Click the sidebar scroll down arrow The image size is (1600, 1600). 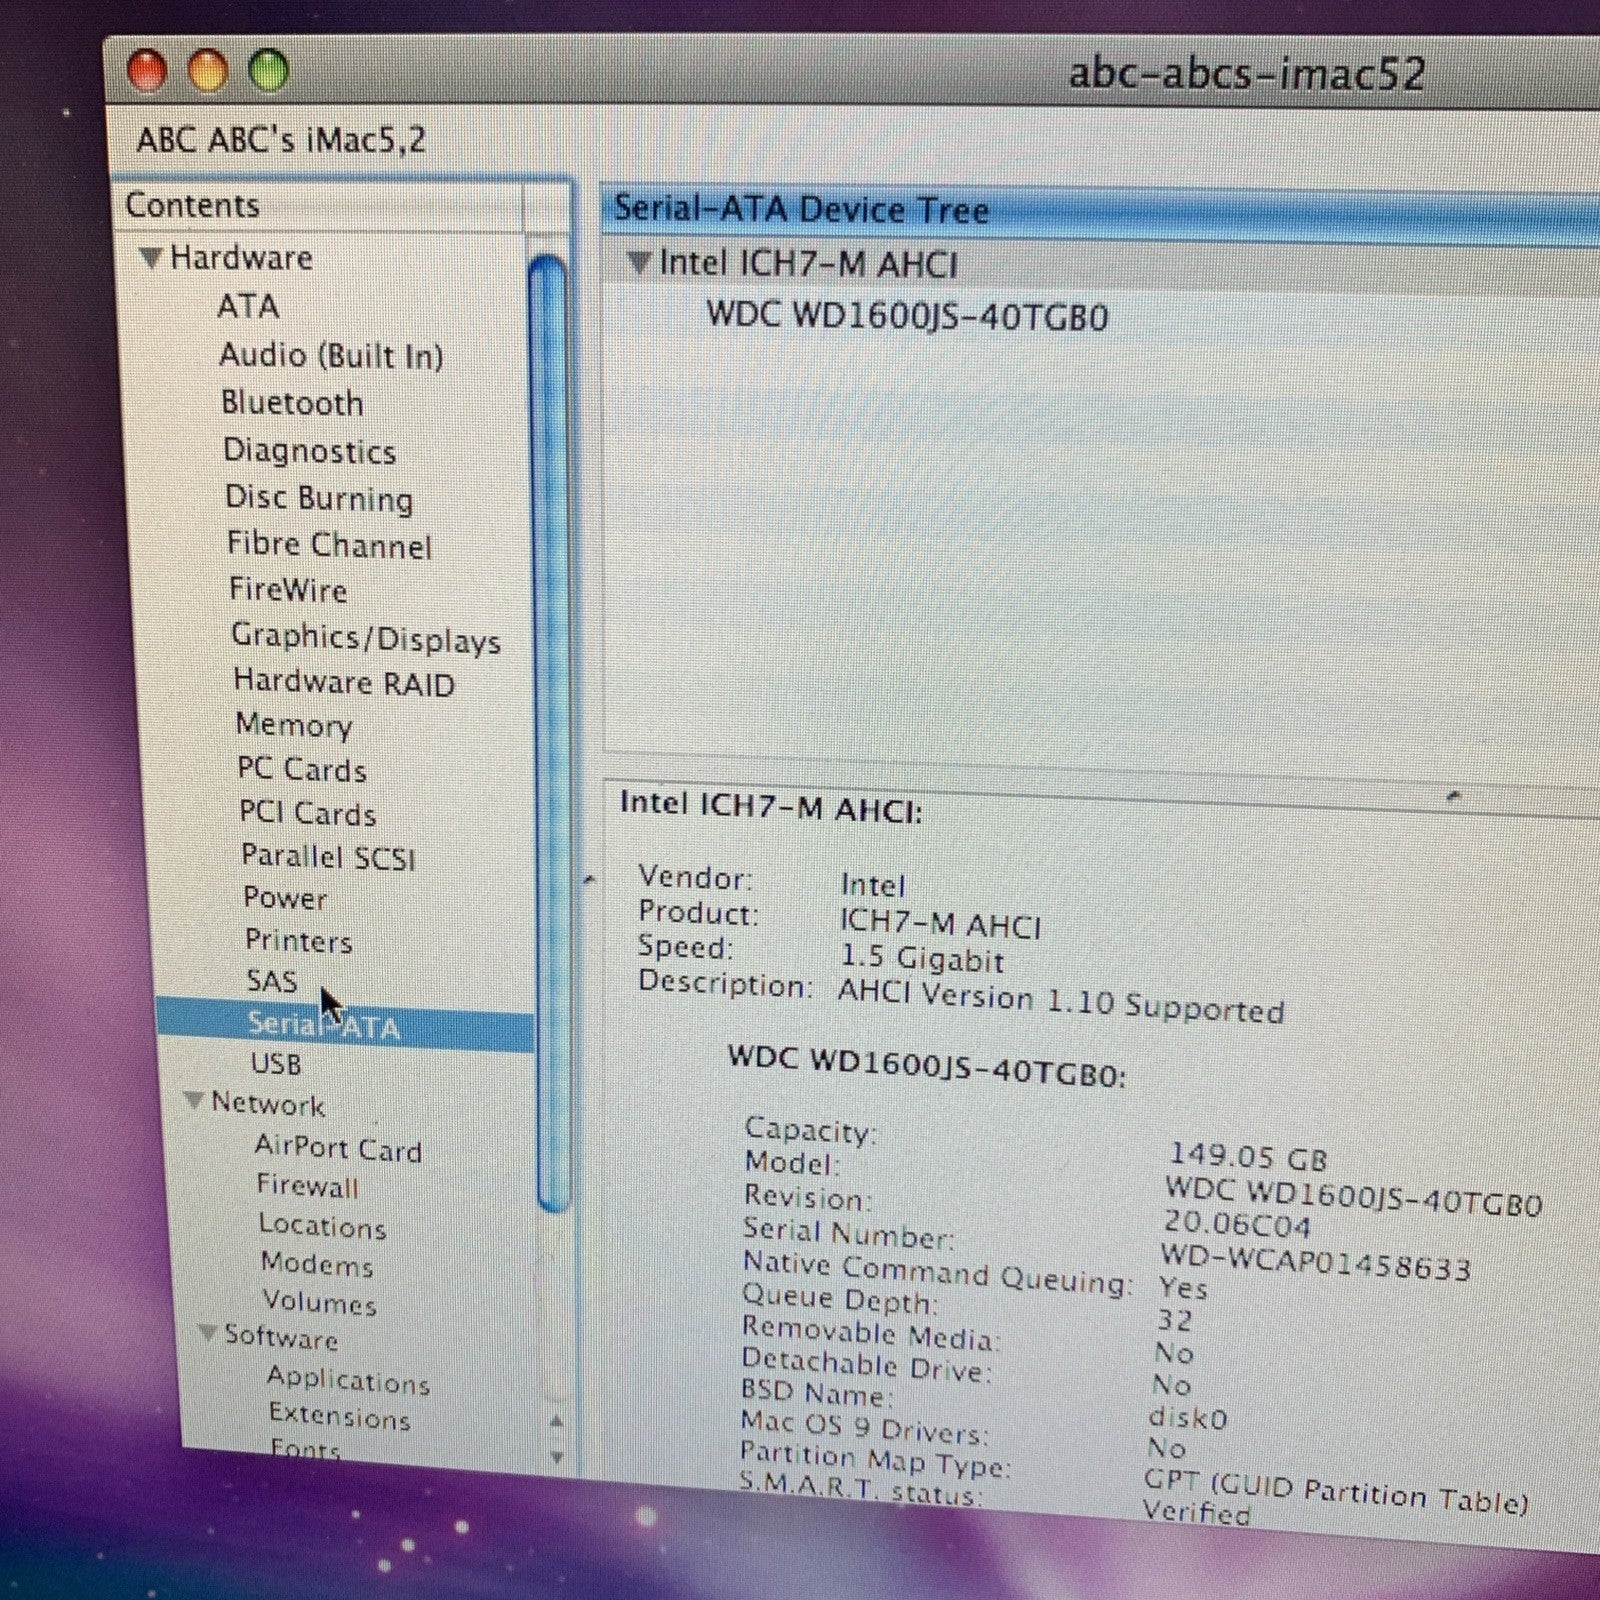coord(557,1456)
